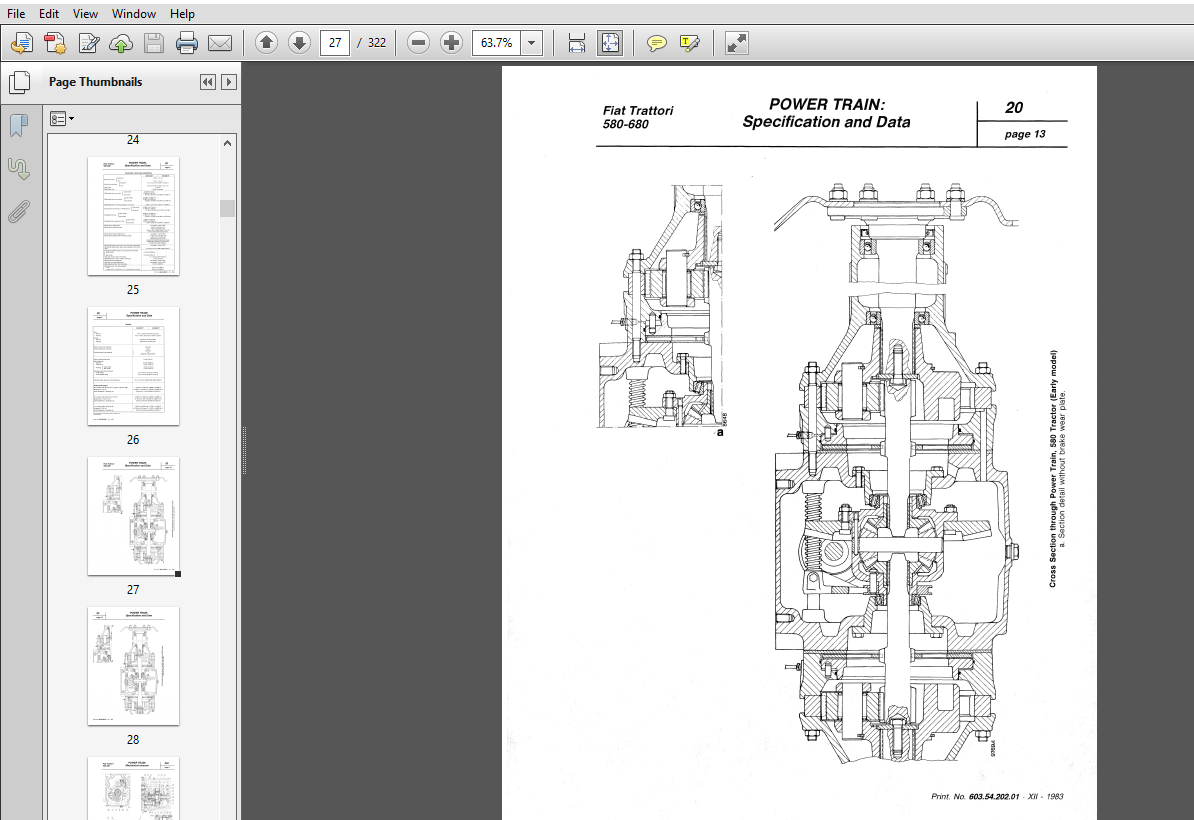
Task: Switch to Read Mode with the expand icon
Action: [736, 43]
